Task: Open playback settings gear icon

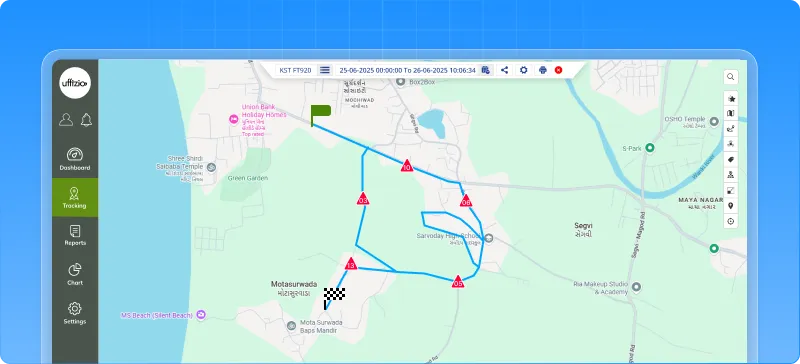Action: coord(523,70)
